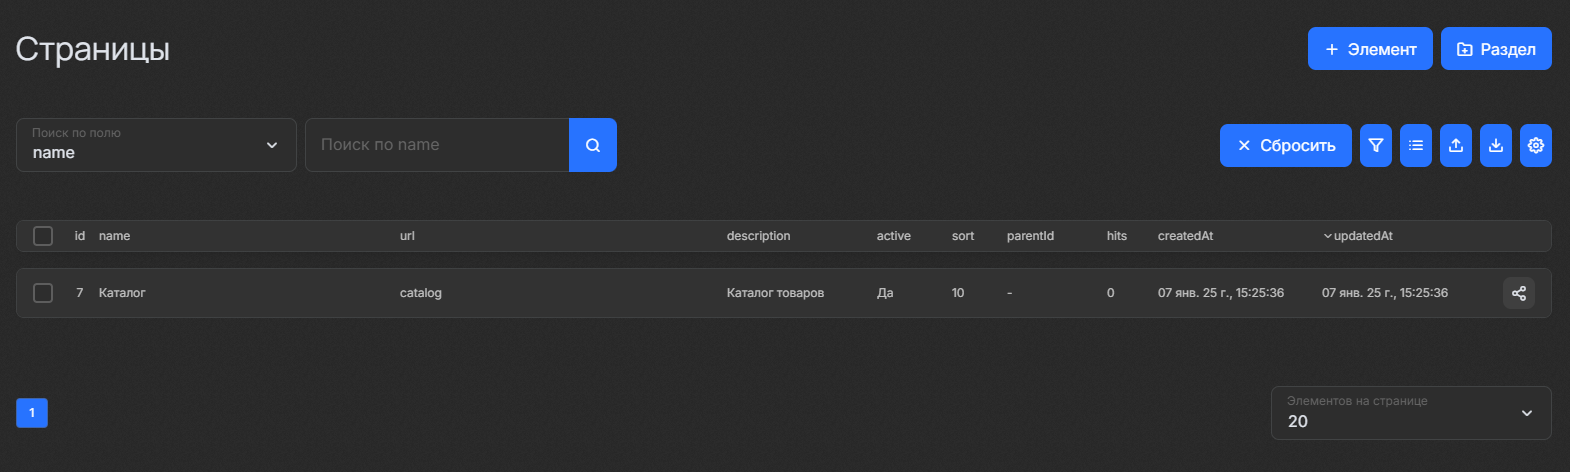Focus the 'Поиск по name' input field
Image resolution: width=1570 pixels, height=472 pixels.
(x=437, y=145)
